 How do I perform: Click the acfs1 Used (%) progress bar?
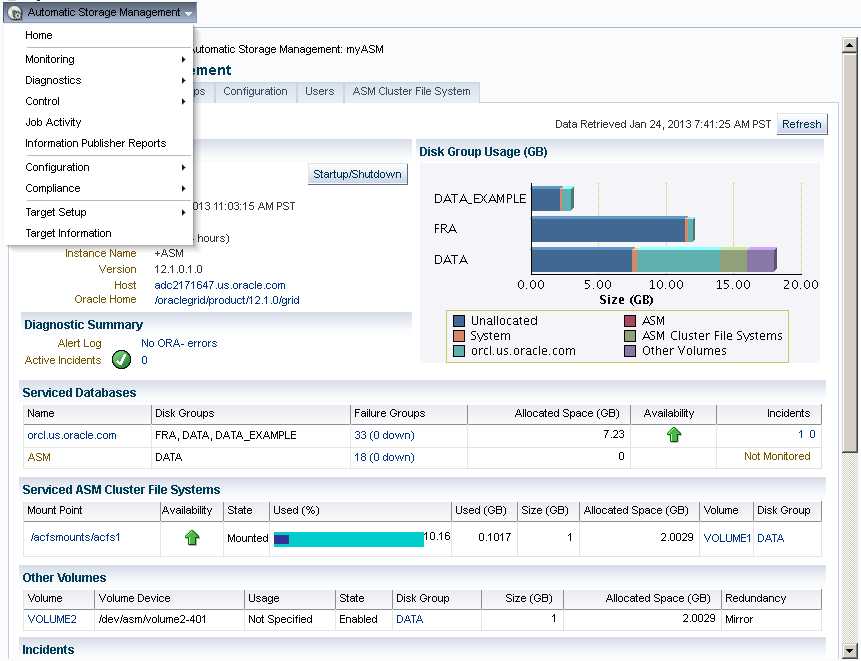(x=349, y=539)
